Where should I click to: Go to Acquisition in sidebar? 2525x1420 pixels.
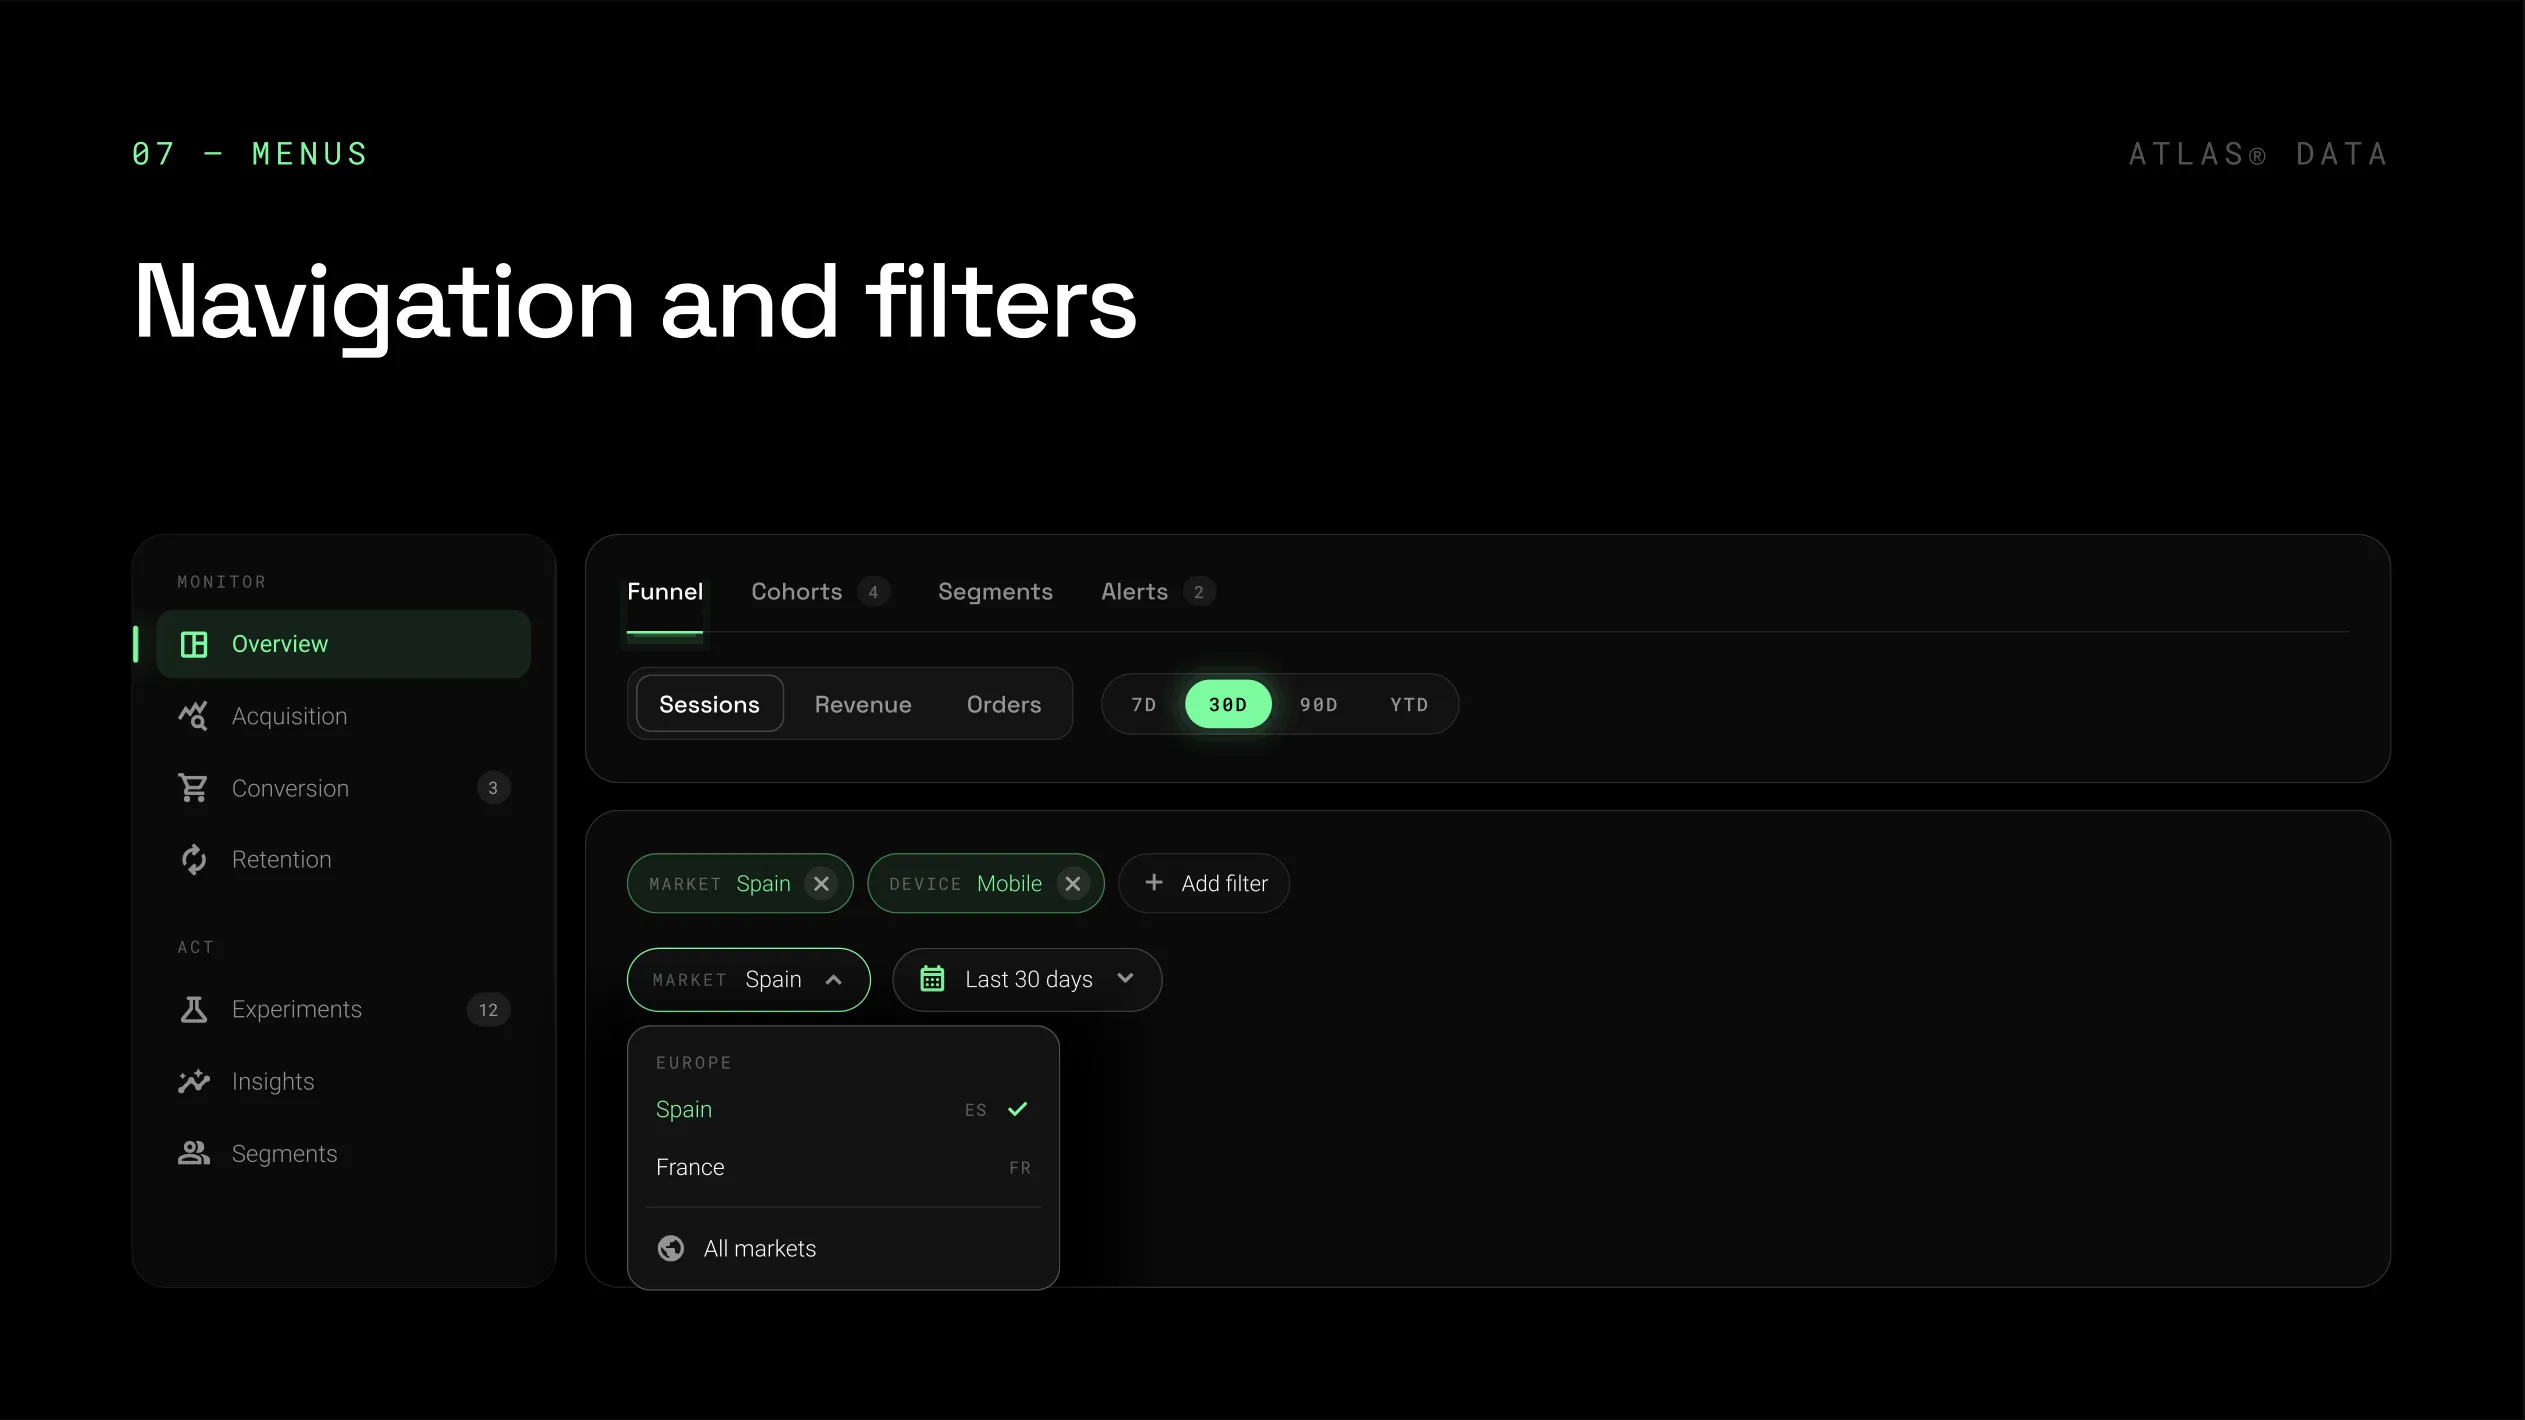(343, 716)
